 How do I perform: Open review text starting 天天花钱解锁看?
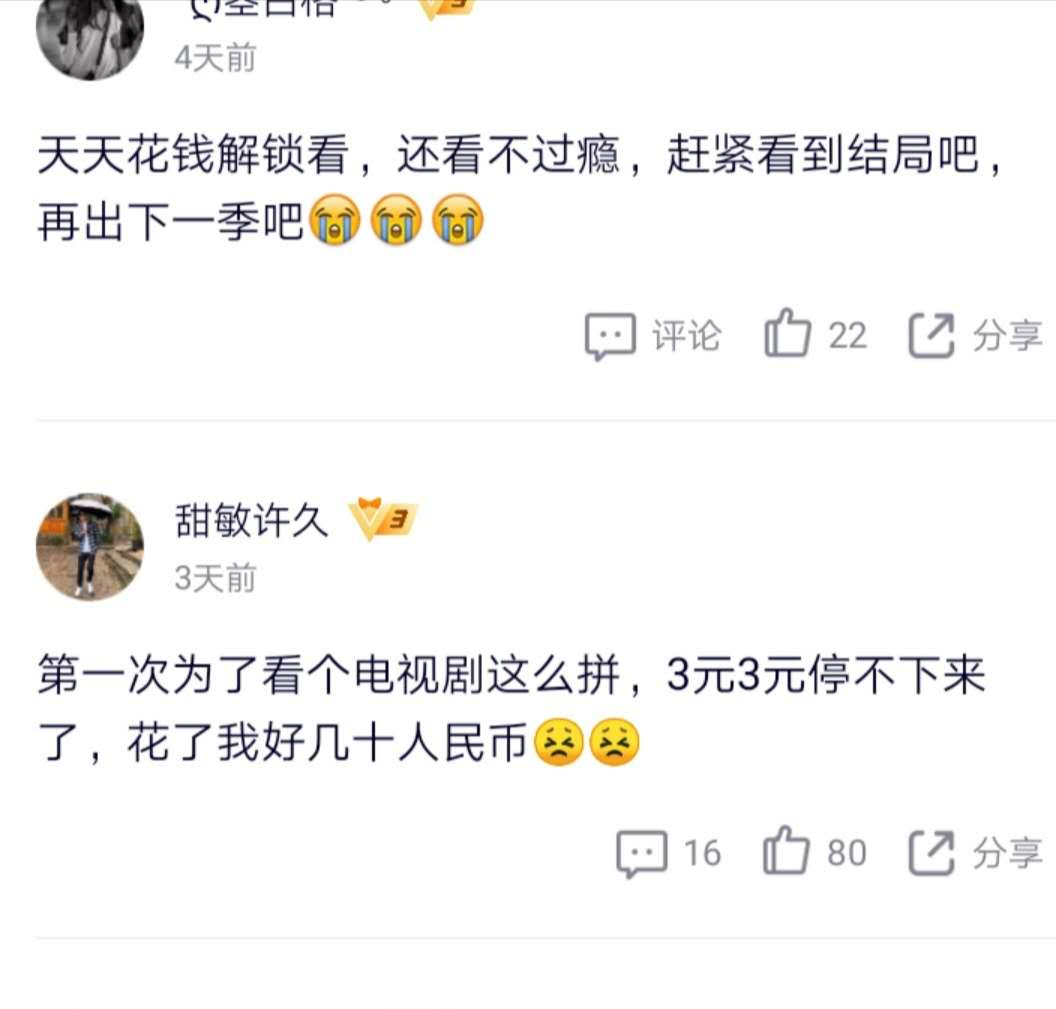[x=520, y=187]
